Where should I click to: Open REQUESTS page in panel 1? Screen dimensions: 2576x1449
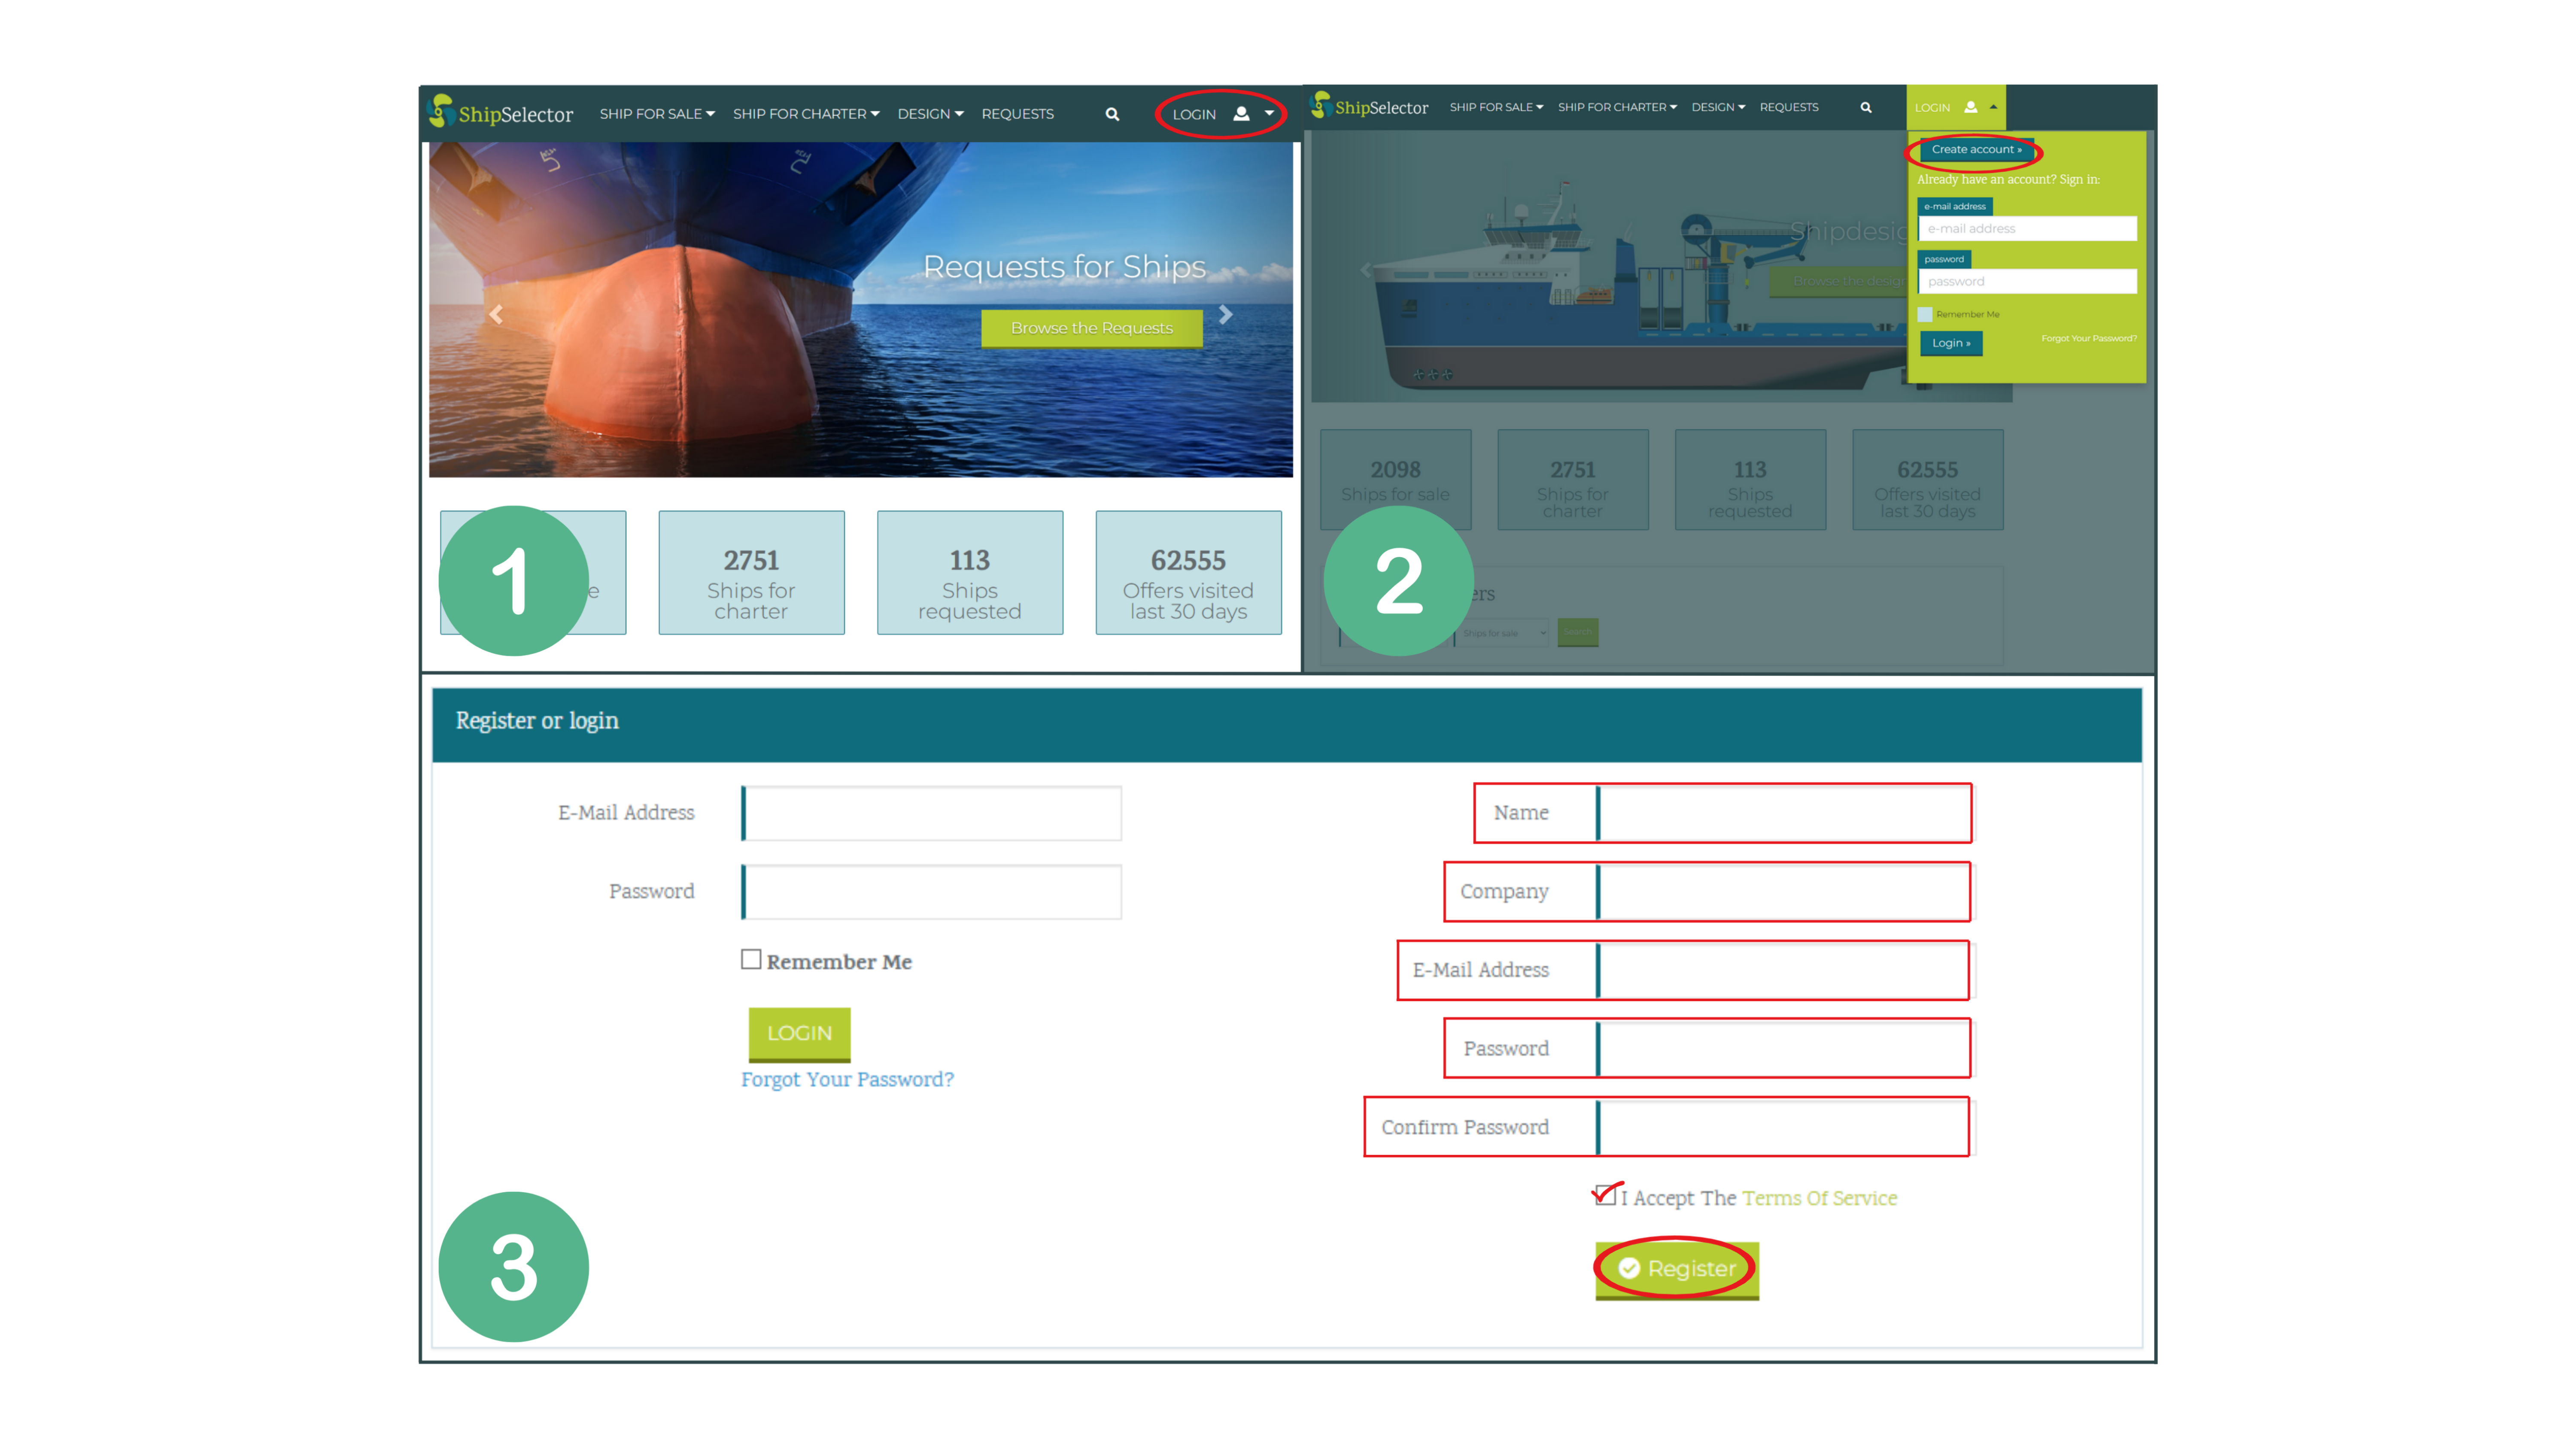(1017, 114)
